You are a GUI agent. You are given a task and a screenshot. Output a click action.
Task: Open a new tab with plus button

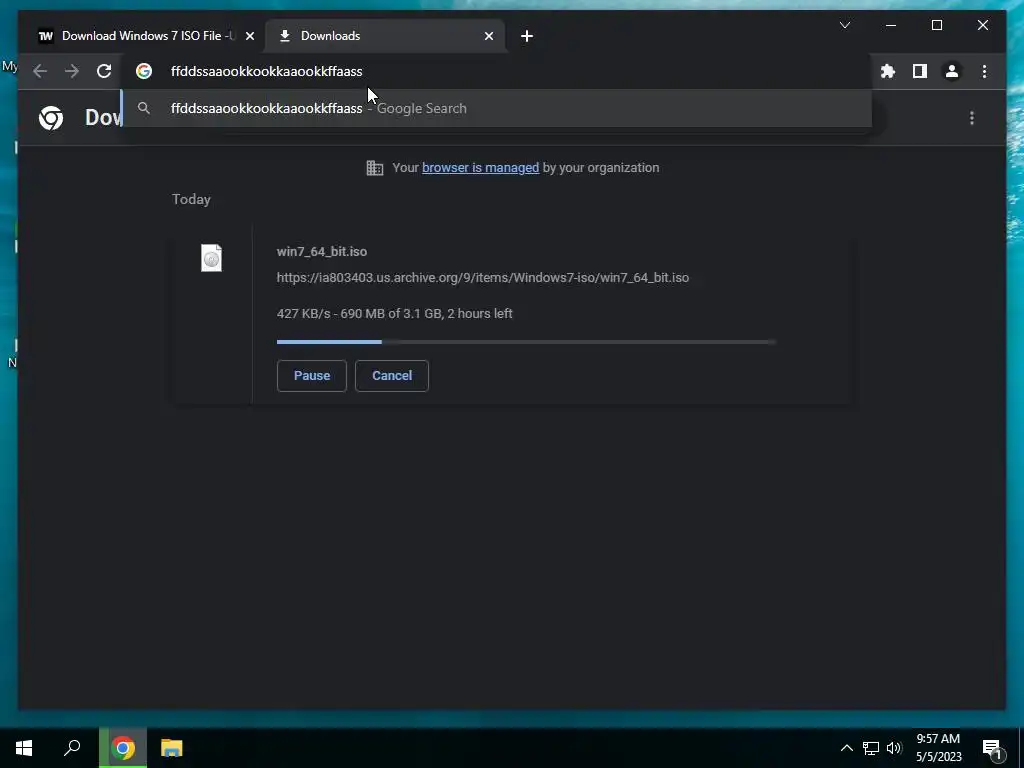coord(527,36)
